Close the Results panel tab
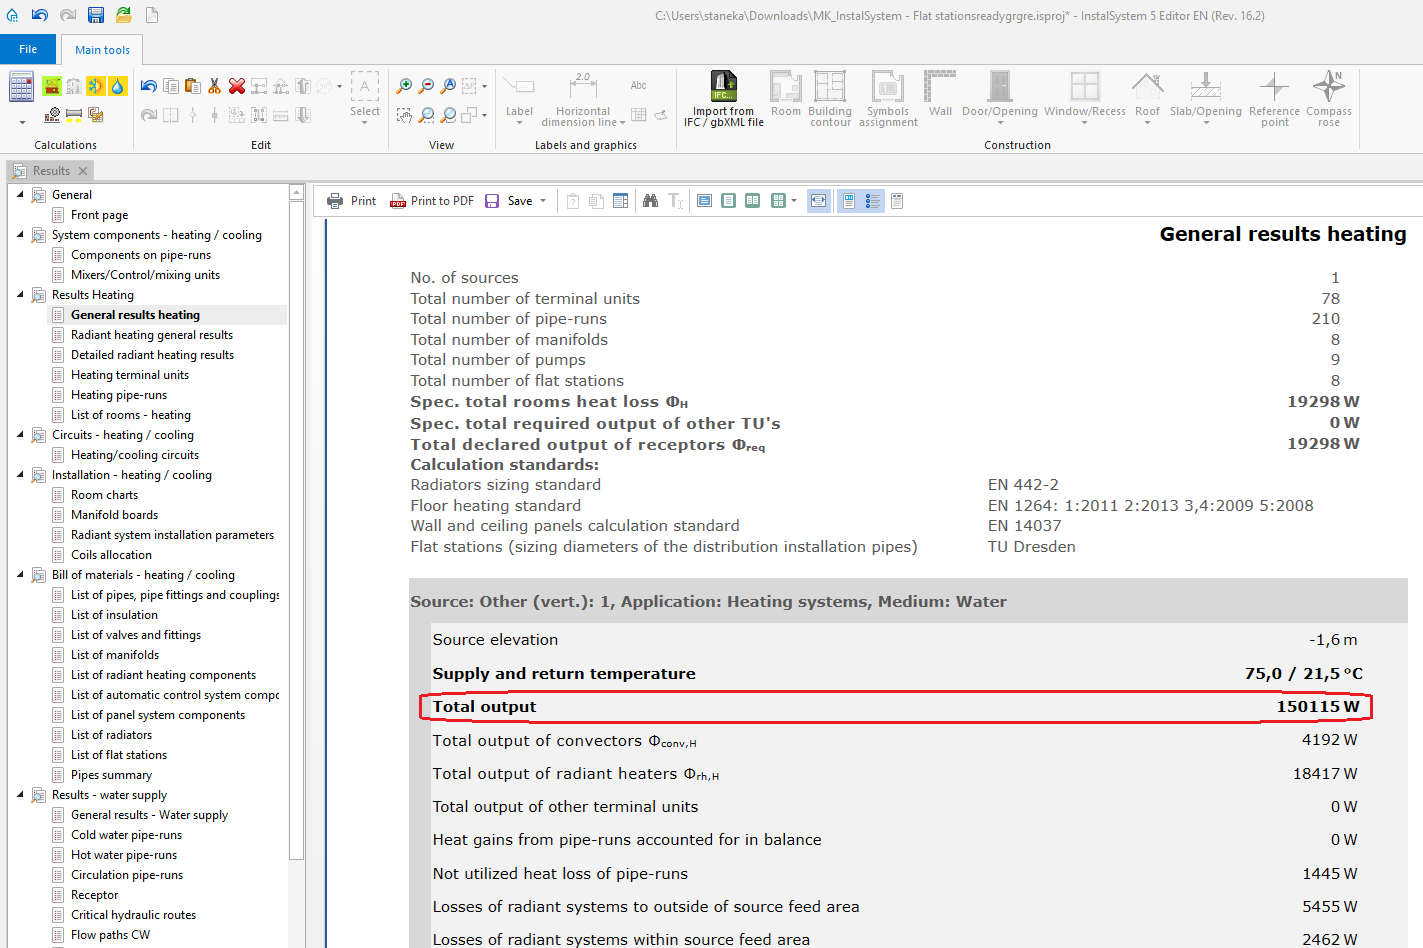The image size is (1423, 948). pyautogui.click(x=83, y=171)
